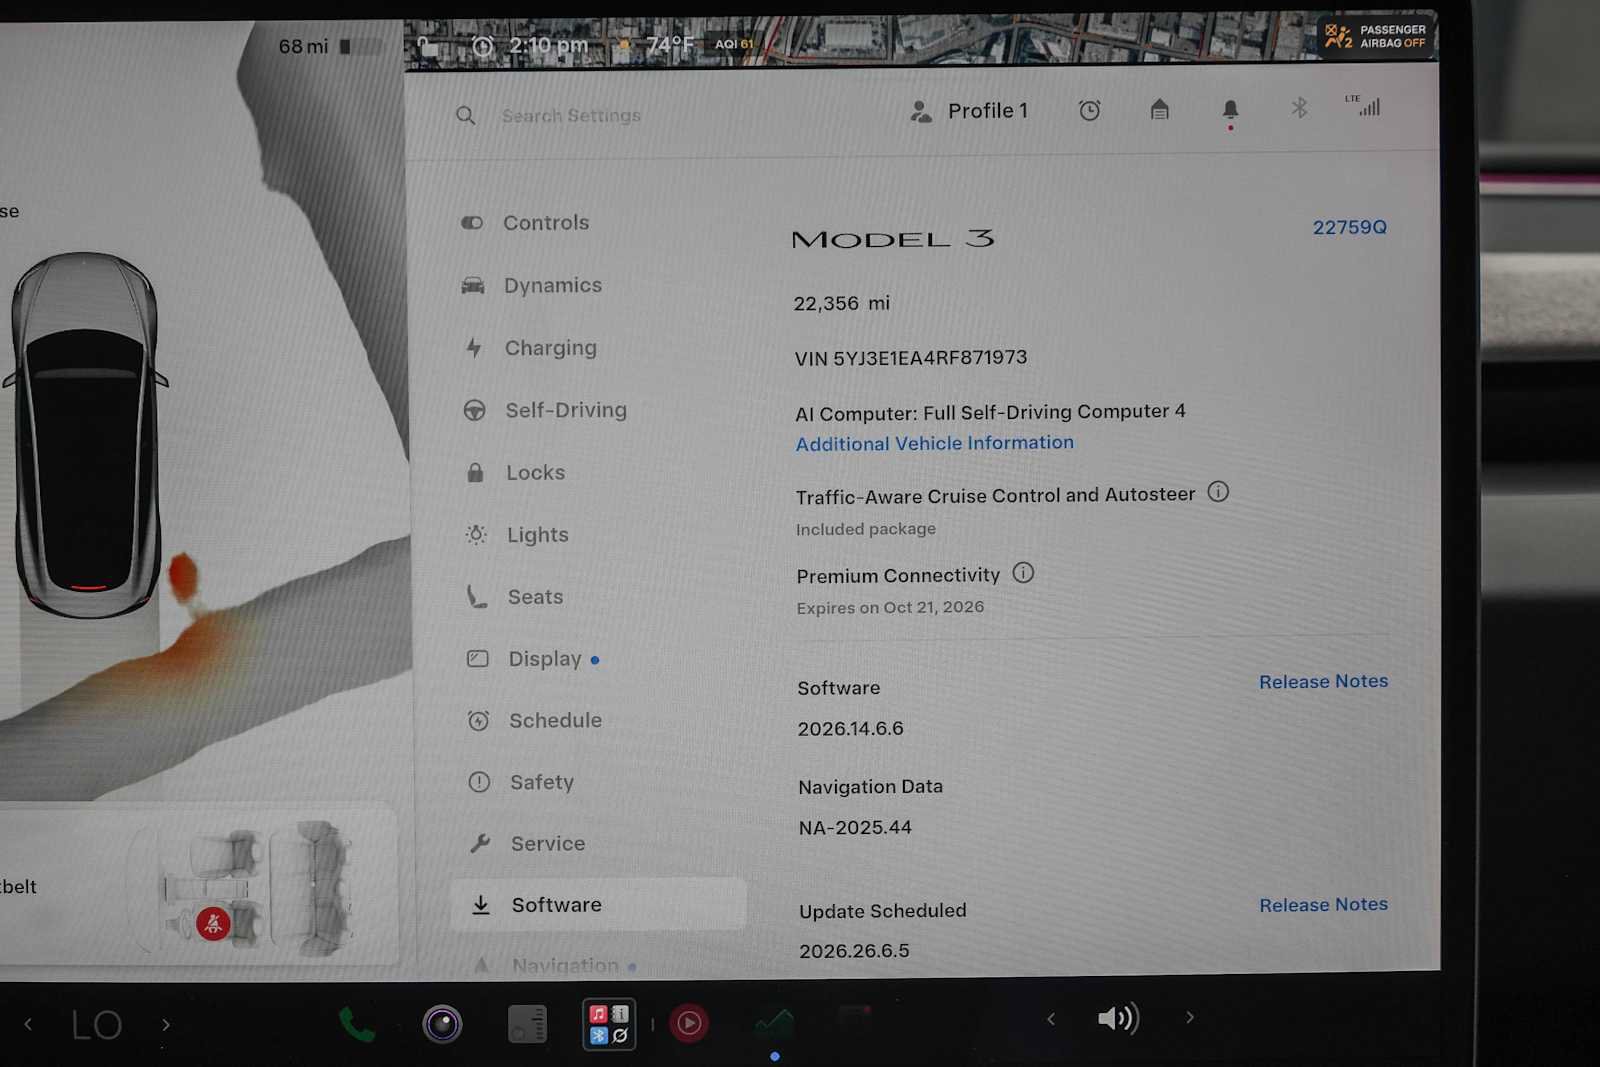This screenshot has width=1600, height=1067.
Task: Tap the HomeLink garage icon
Action: coord(1159,109)
